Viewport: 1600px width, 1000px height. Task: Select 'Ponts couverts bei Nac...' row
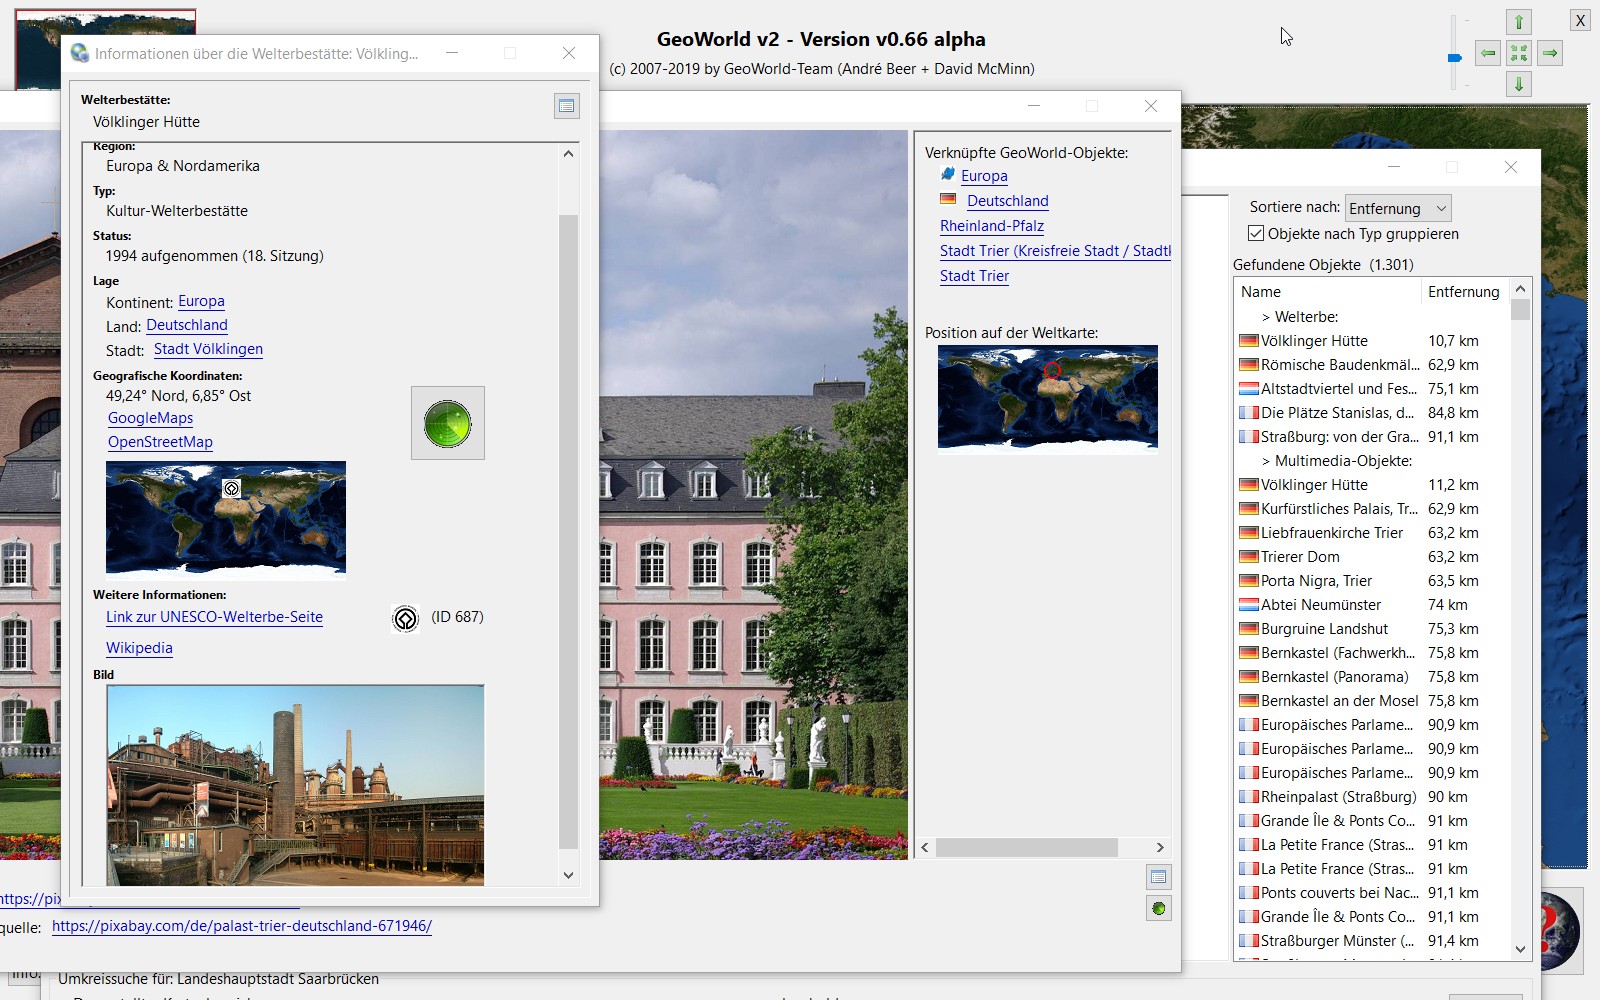pyautogui.click(x=1372, y=893)
